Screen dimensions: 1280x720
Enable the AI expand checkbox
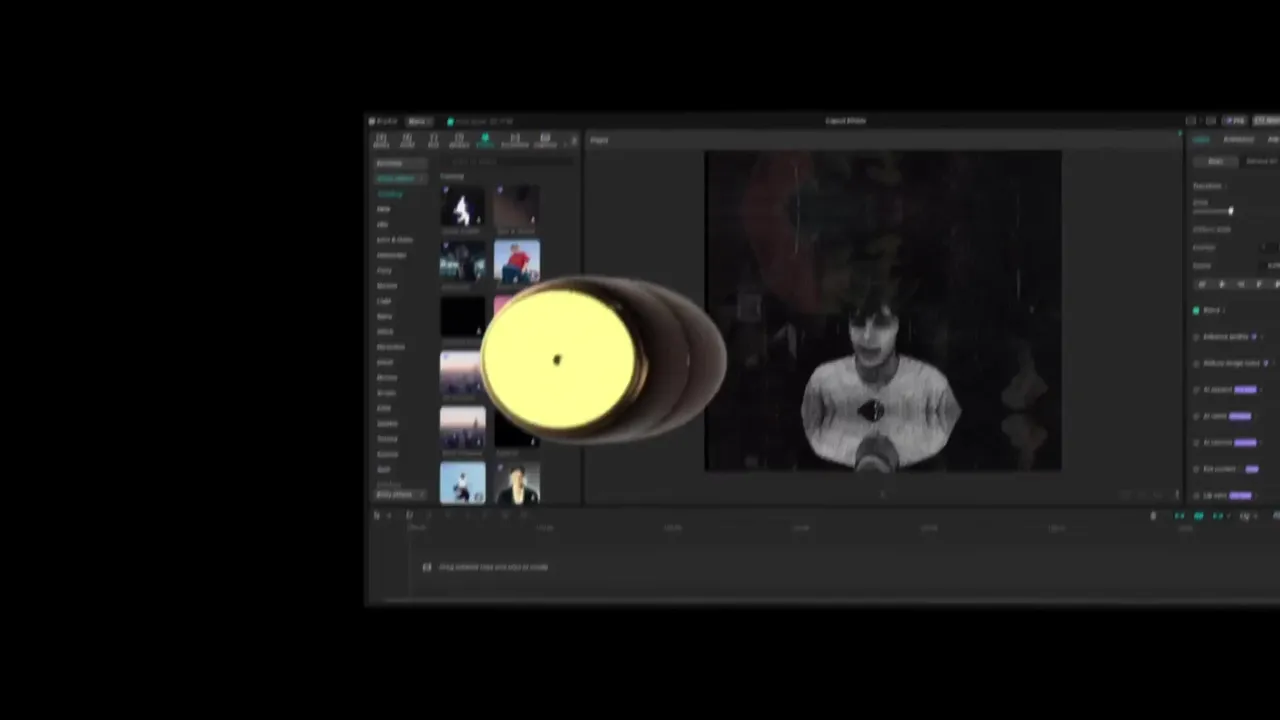coord(1197,390)
